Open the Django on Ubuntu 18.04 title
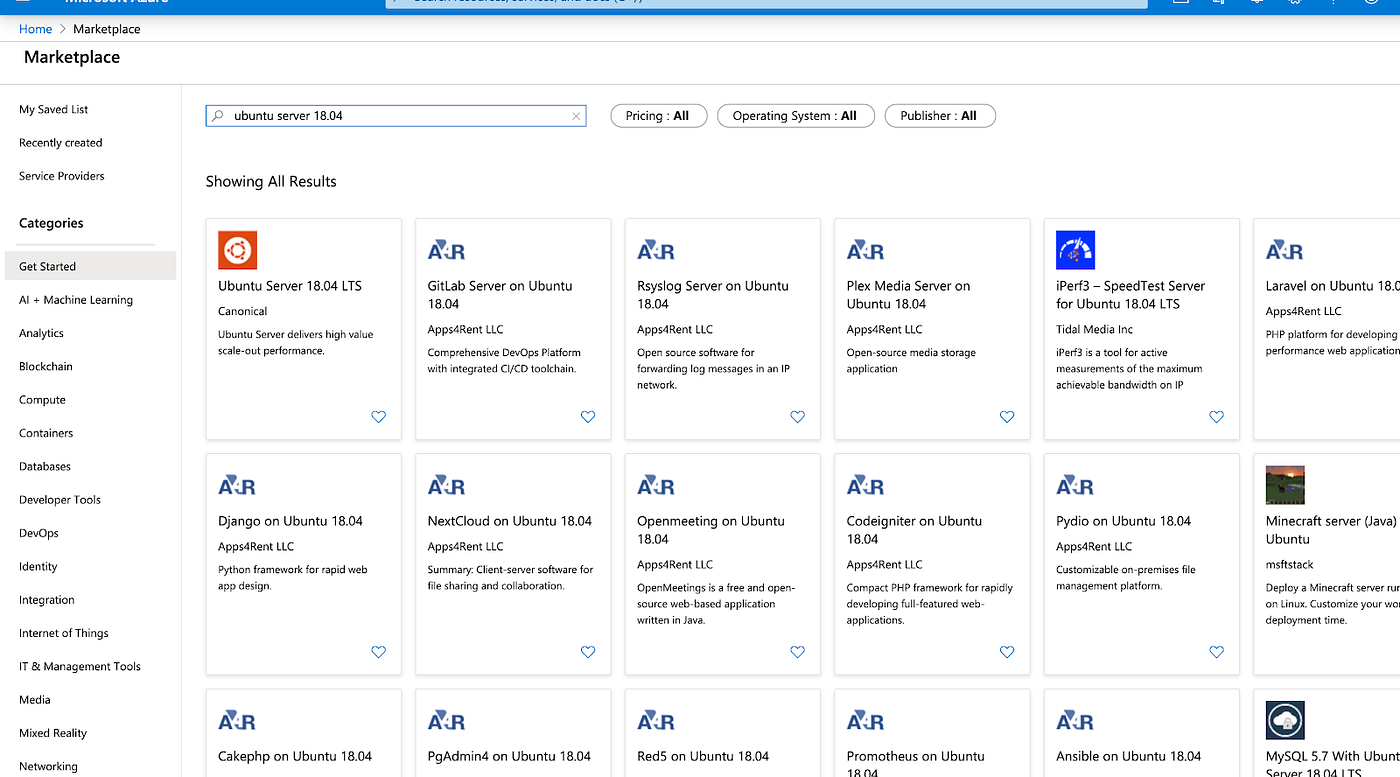The height and width of the screenshot is (777, 1400). click(290, 521)
